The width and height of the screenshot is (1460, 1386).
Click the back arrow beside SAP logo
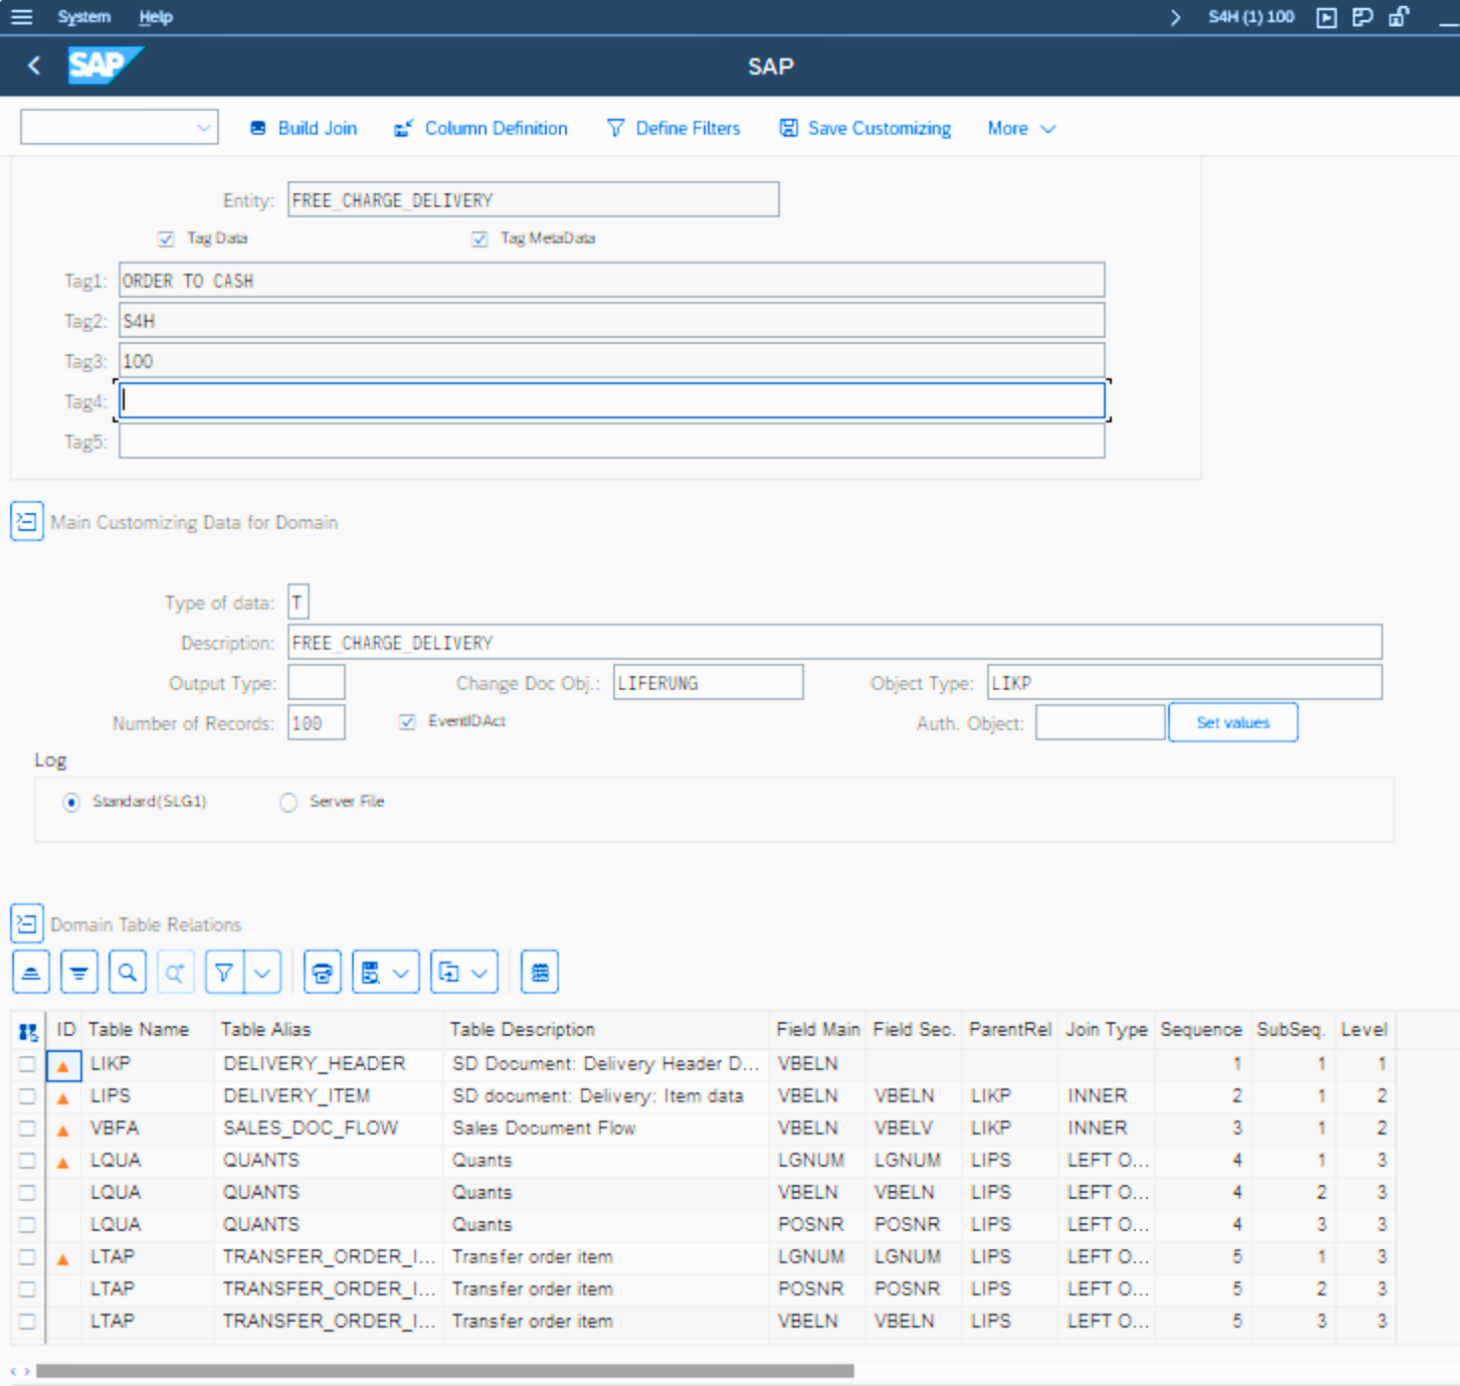34,66
